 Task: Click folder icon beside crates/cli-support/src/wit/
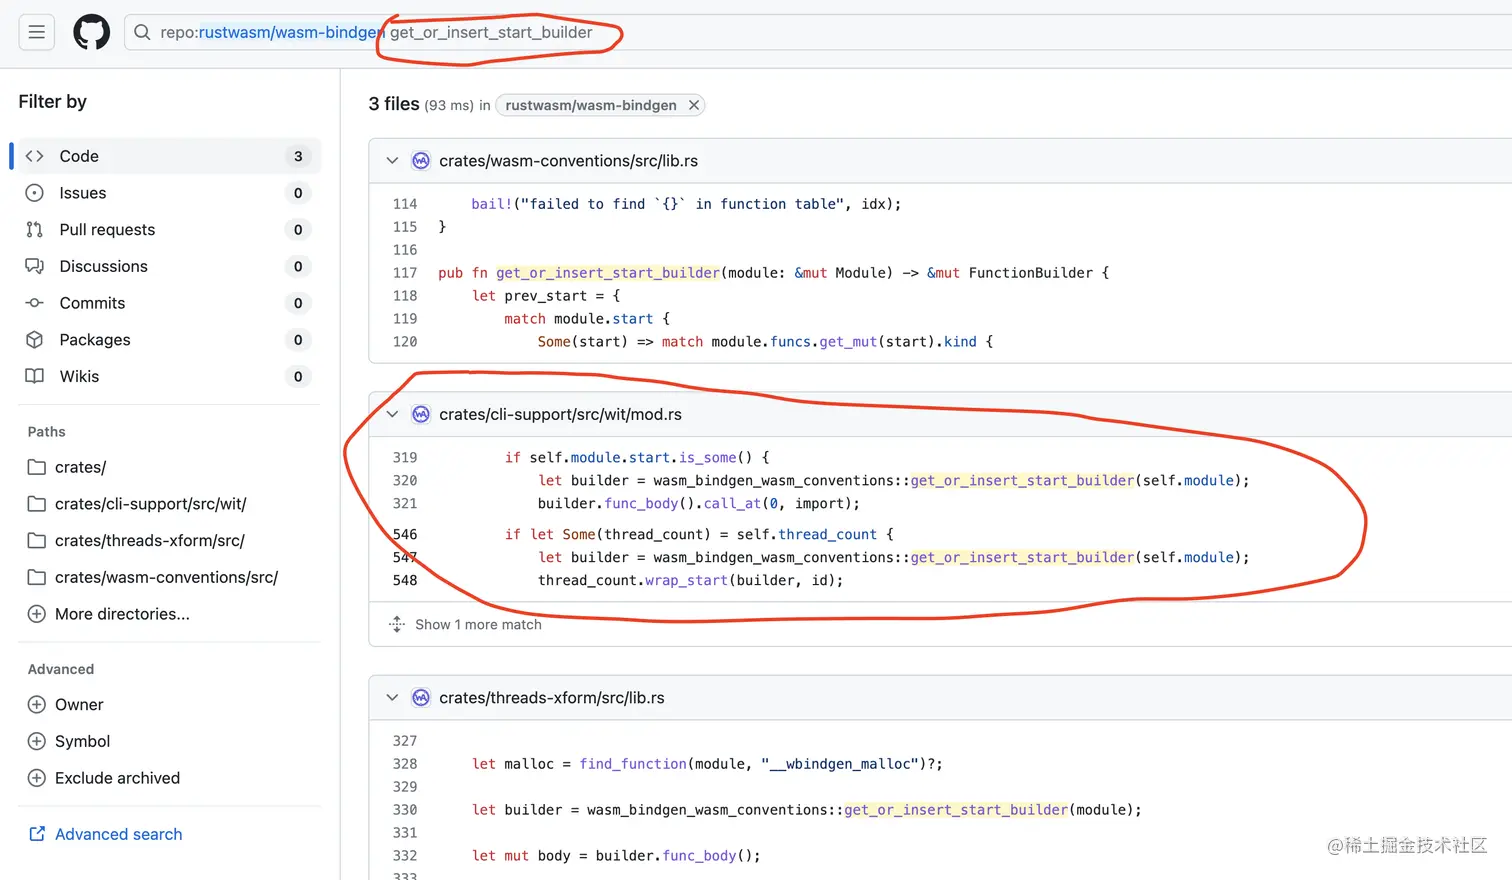tap(37, 504)
